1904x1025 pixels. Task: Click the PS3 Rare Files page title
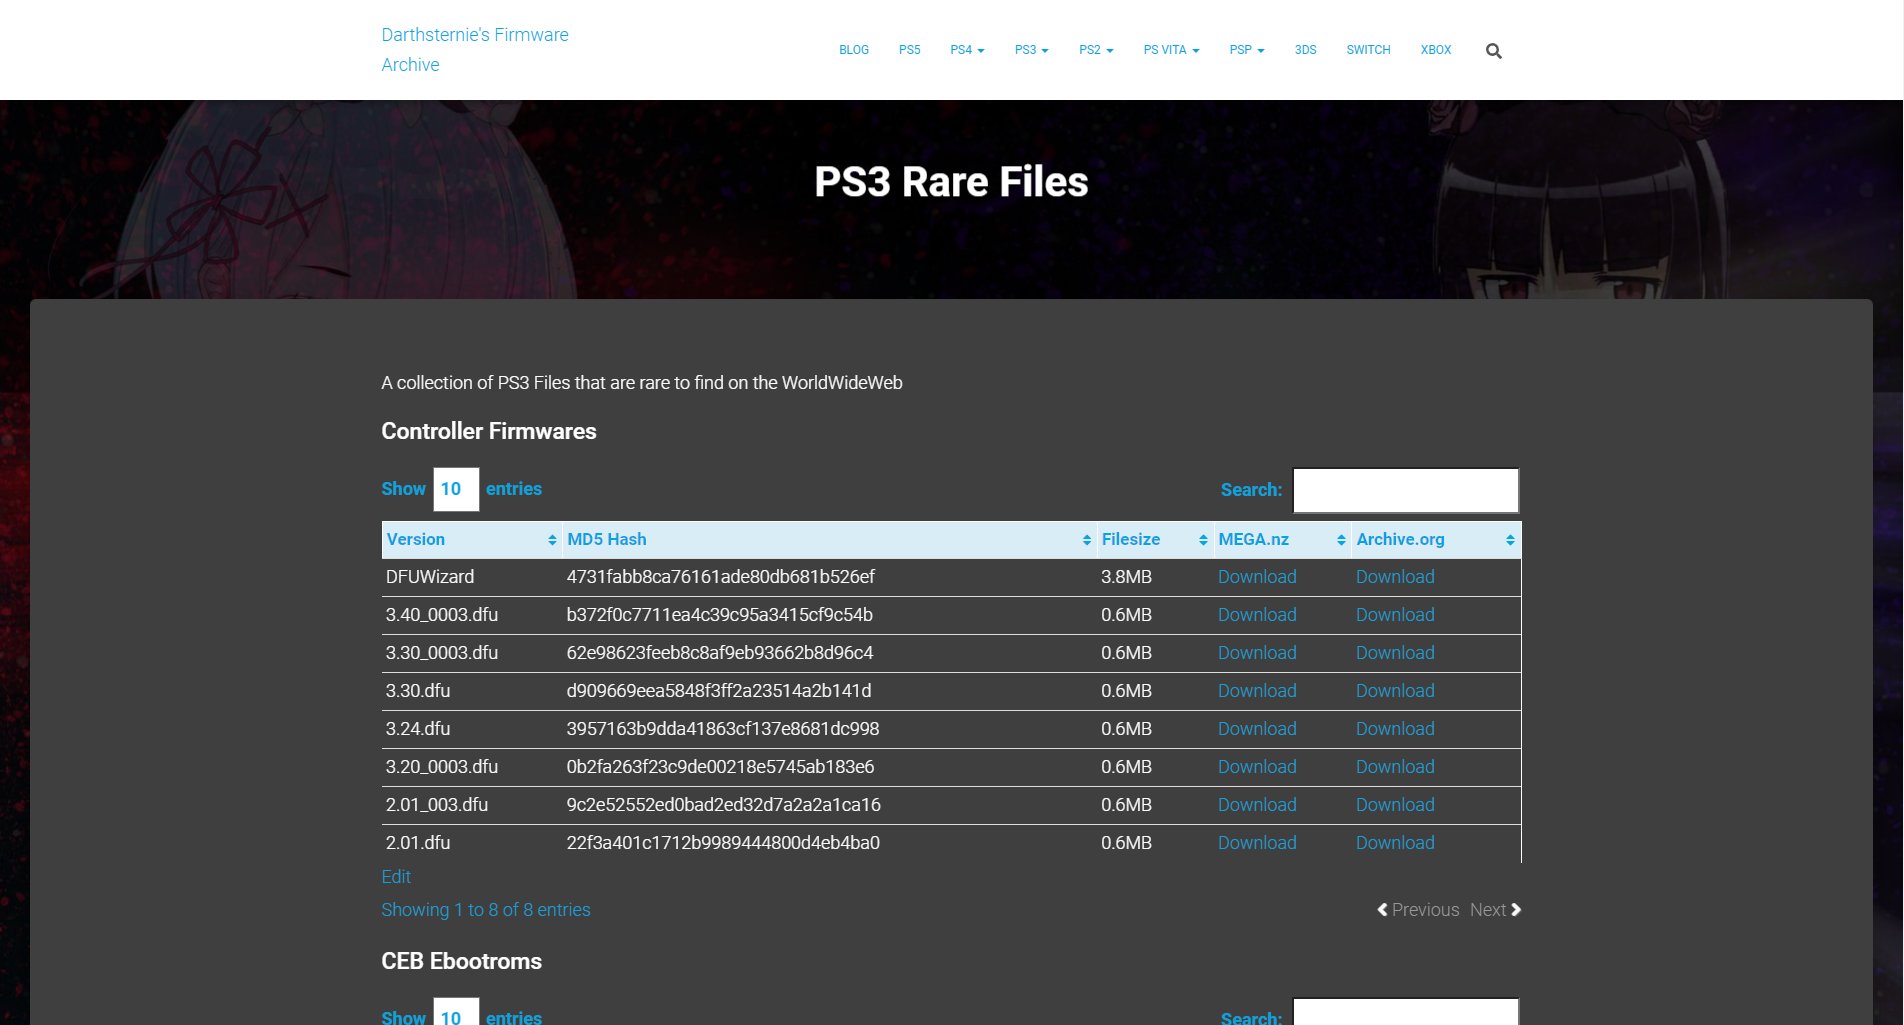[x=951, y=182]
